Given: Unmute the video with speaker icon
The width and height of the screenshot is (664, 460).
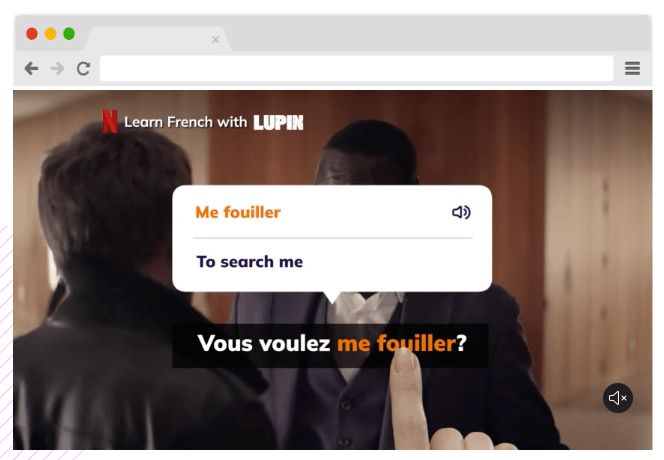Looking at the screenshot, I should pyautogui.click(x=618, y=398).
